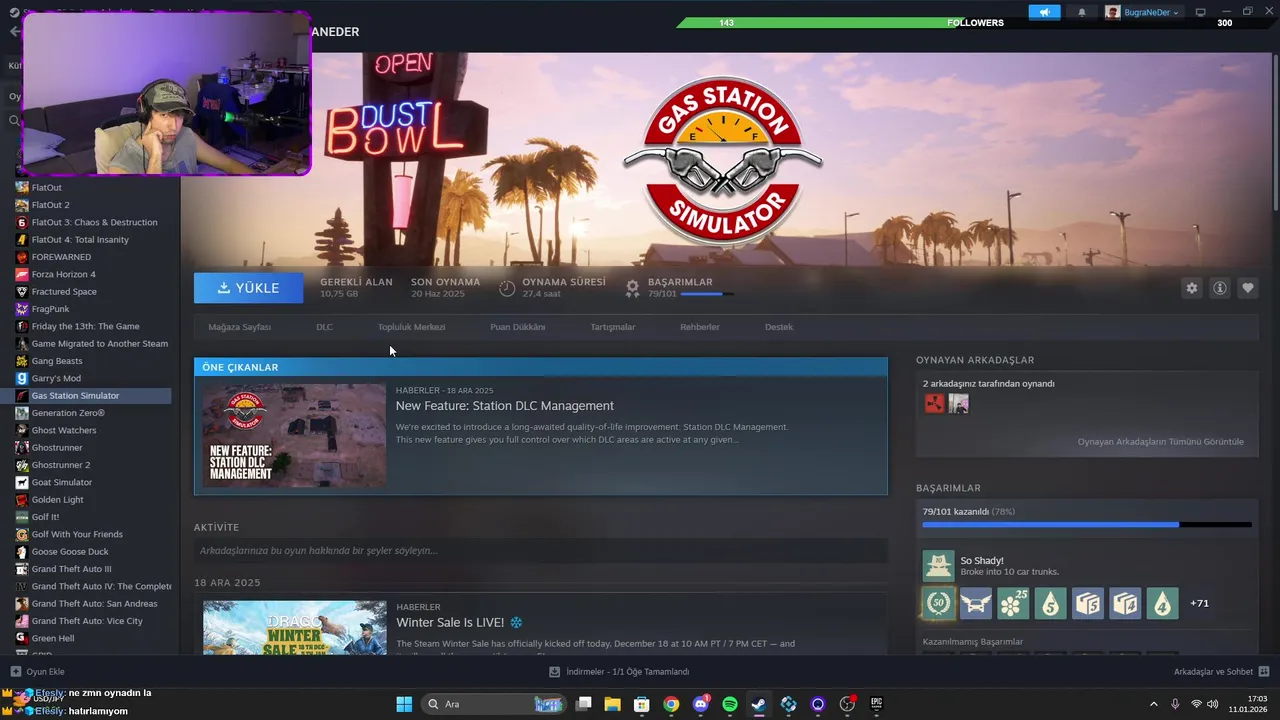The height and width of the screenshot is (720, 1280).
Task: Open red friend avatar in Oynayan Arkadaşlar
Action: coord(934,404)
